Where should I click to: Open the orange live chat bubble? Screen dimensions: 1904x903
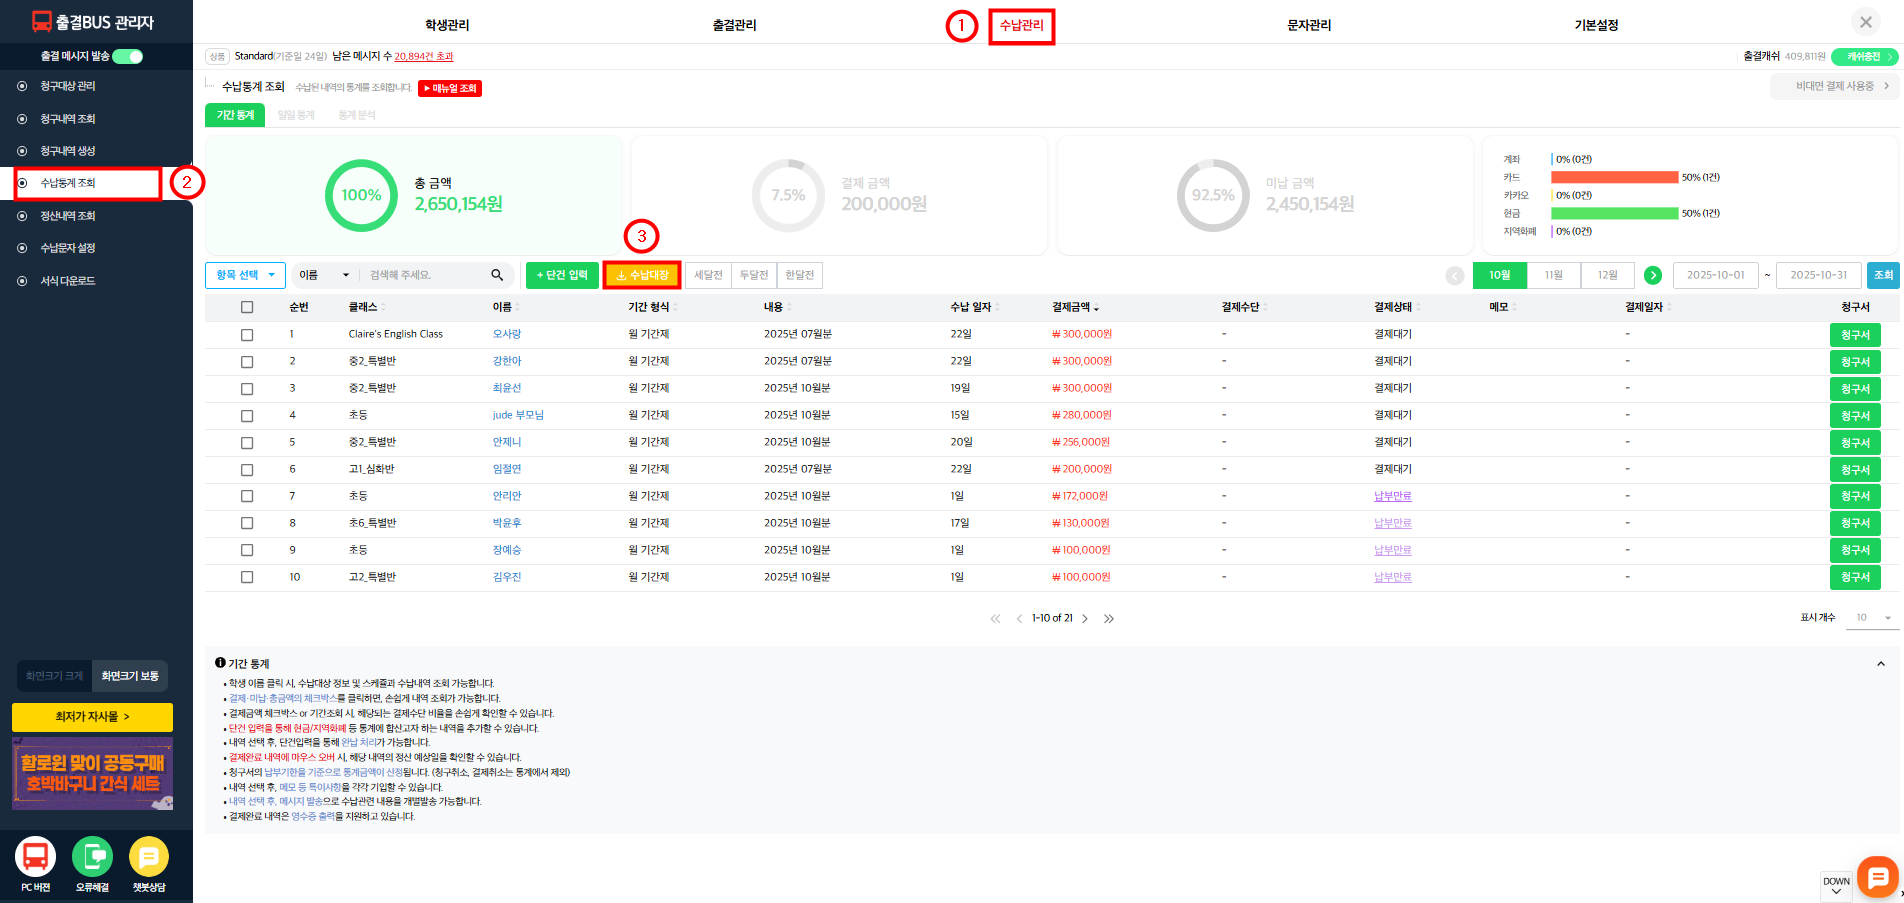(1877, 877)
